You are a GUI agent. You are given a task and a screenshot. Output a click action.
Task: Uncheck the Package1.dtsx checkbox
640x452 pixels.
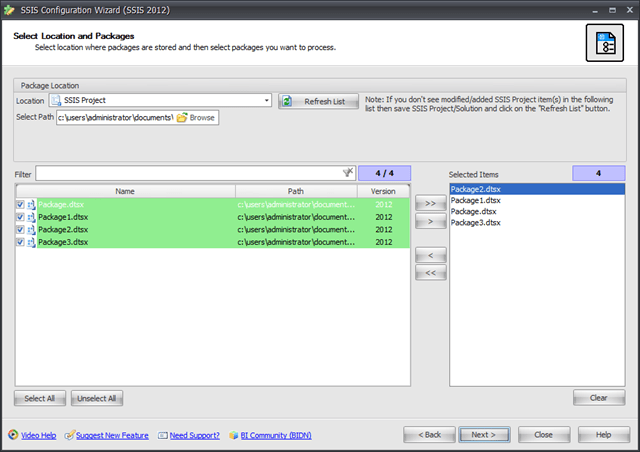pyautogui.click(x=20, y=217)
